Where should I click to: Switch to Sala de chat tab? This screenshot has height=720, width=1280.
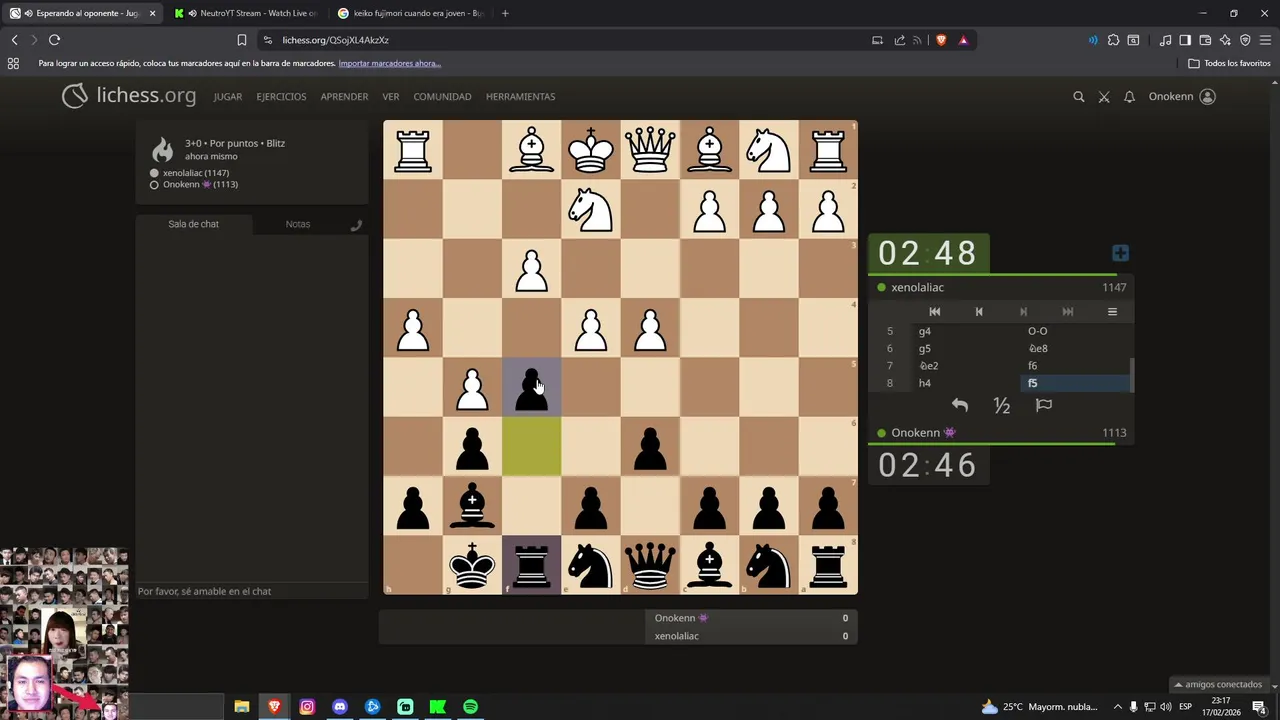click(193, 224)
